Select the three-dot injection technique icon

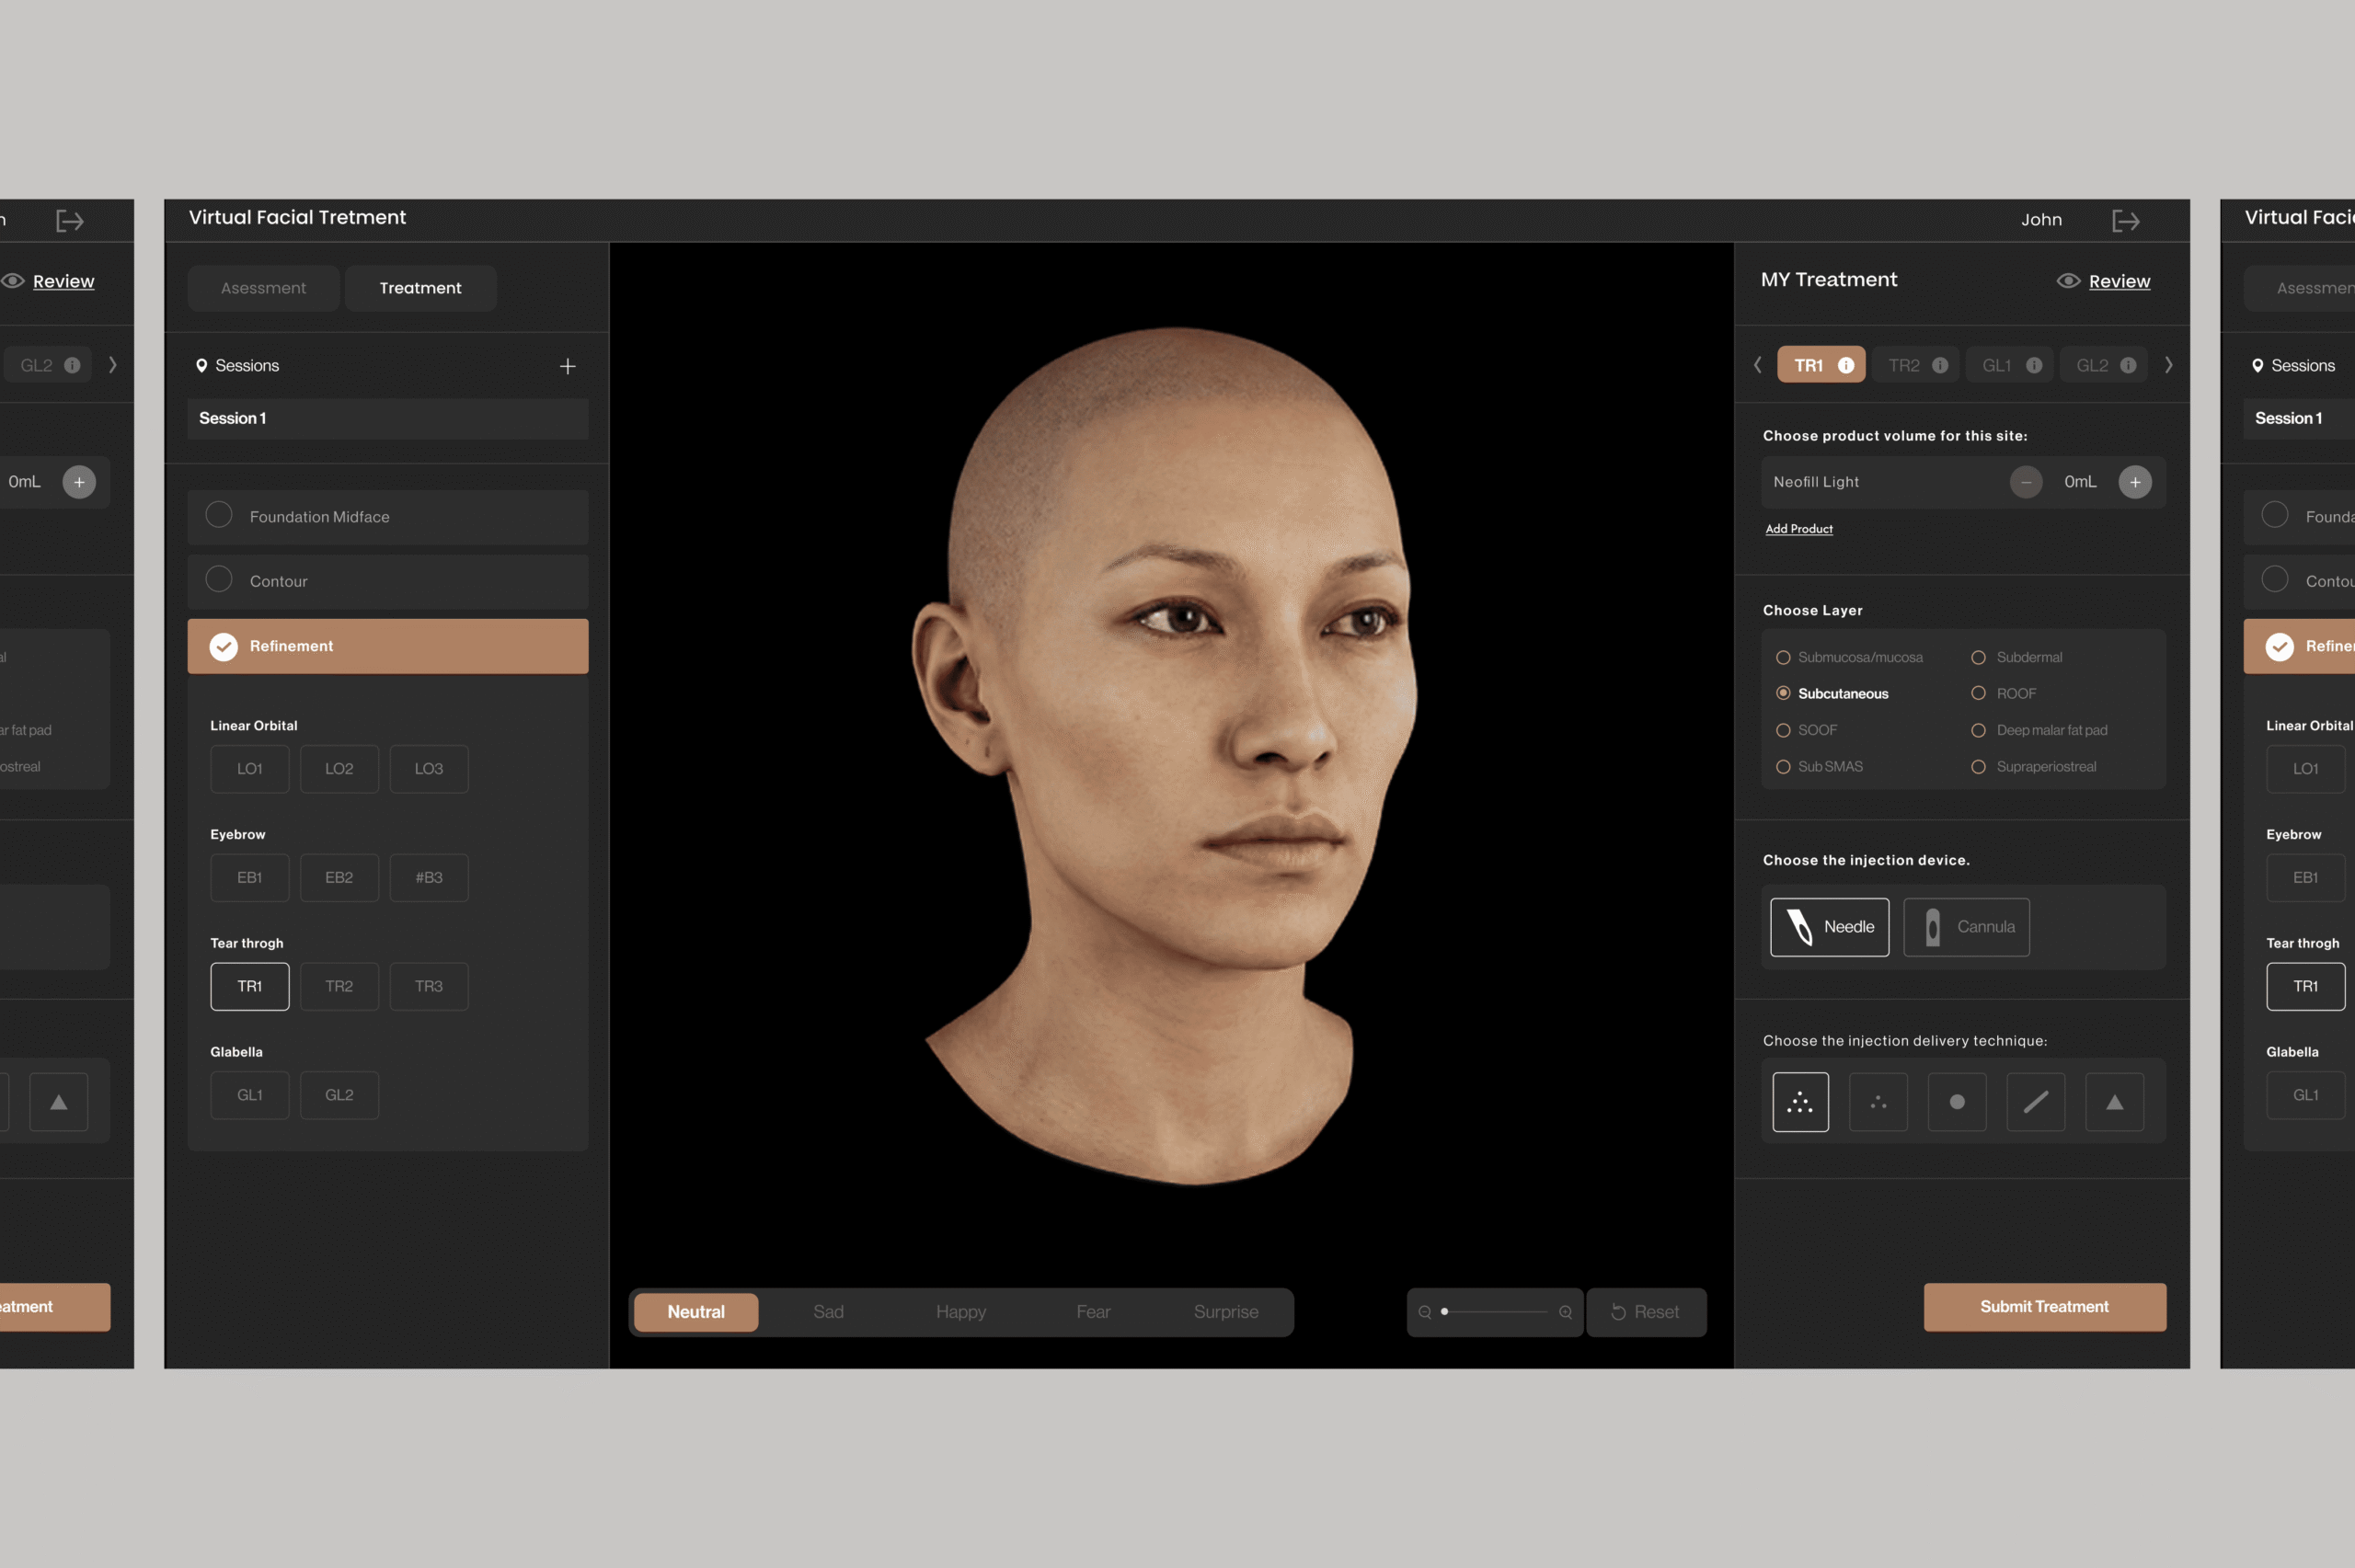pos(1878,1102)
